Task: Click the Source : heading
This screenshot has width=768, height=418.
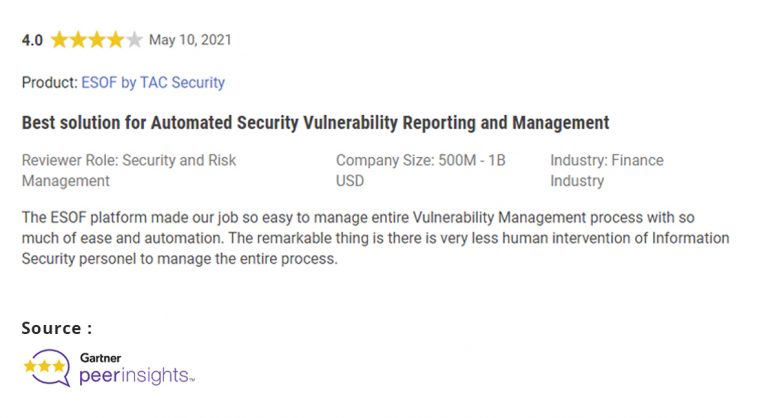Action: tap(57, 328)
